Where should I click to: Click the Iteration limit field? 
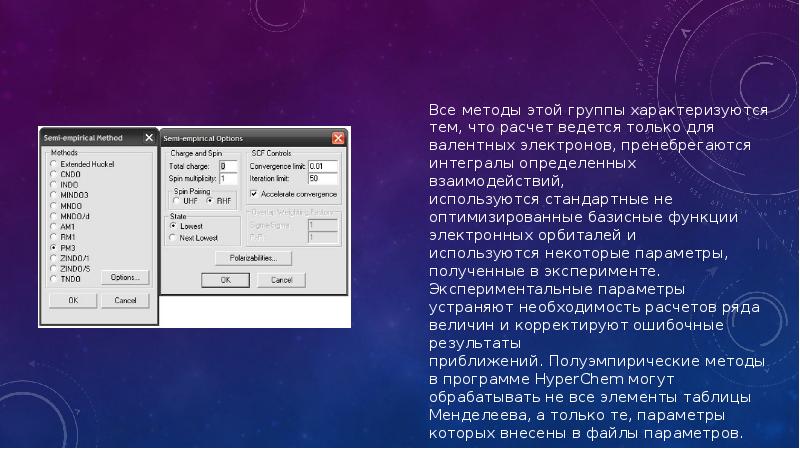(x=322, y=179)
